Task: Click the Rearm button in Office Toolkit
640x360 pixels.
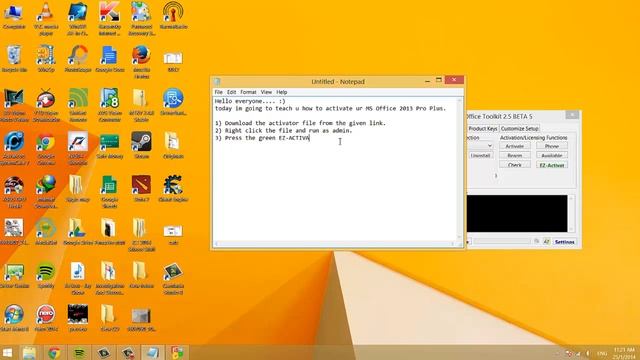Action: tap(515, 156)
